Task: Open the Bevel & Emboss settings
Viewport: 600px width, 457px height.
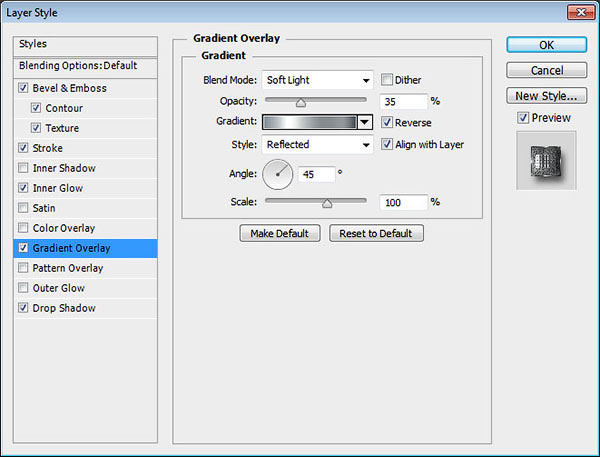Action: [x=85, y=88]
